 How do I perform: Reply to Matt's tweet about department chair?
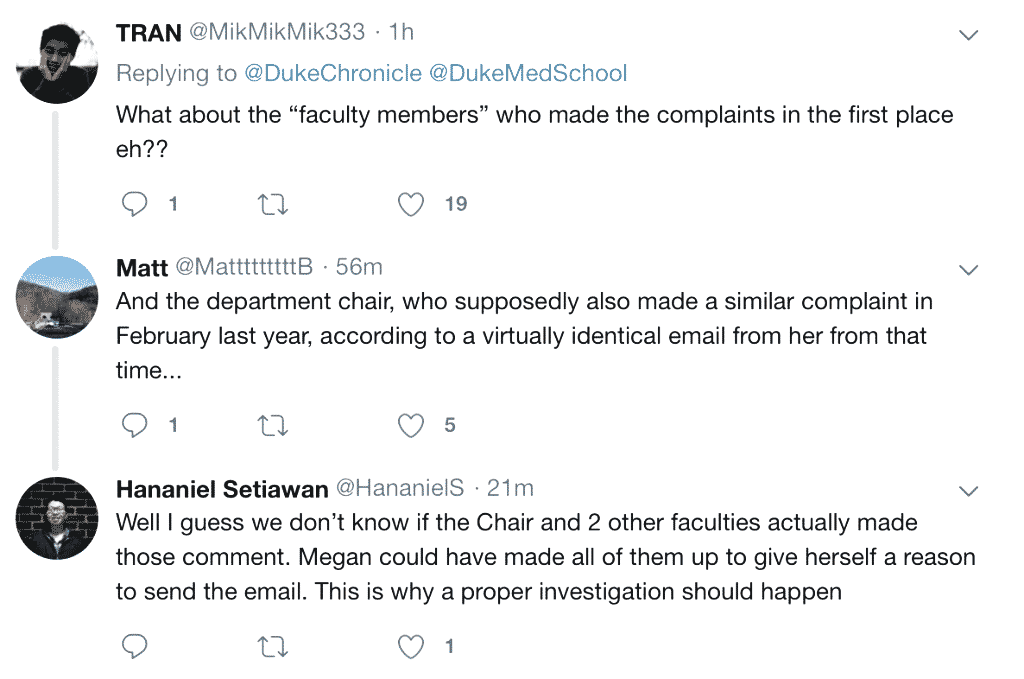pos(135,426)
